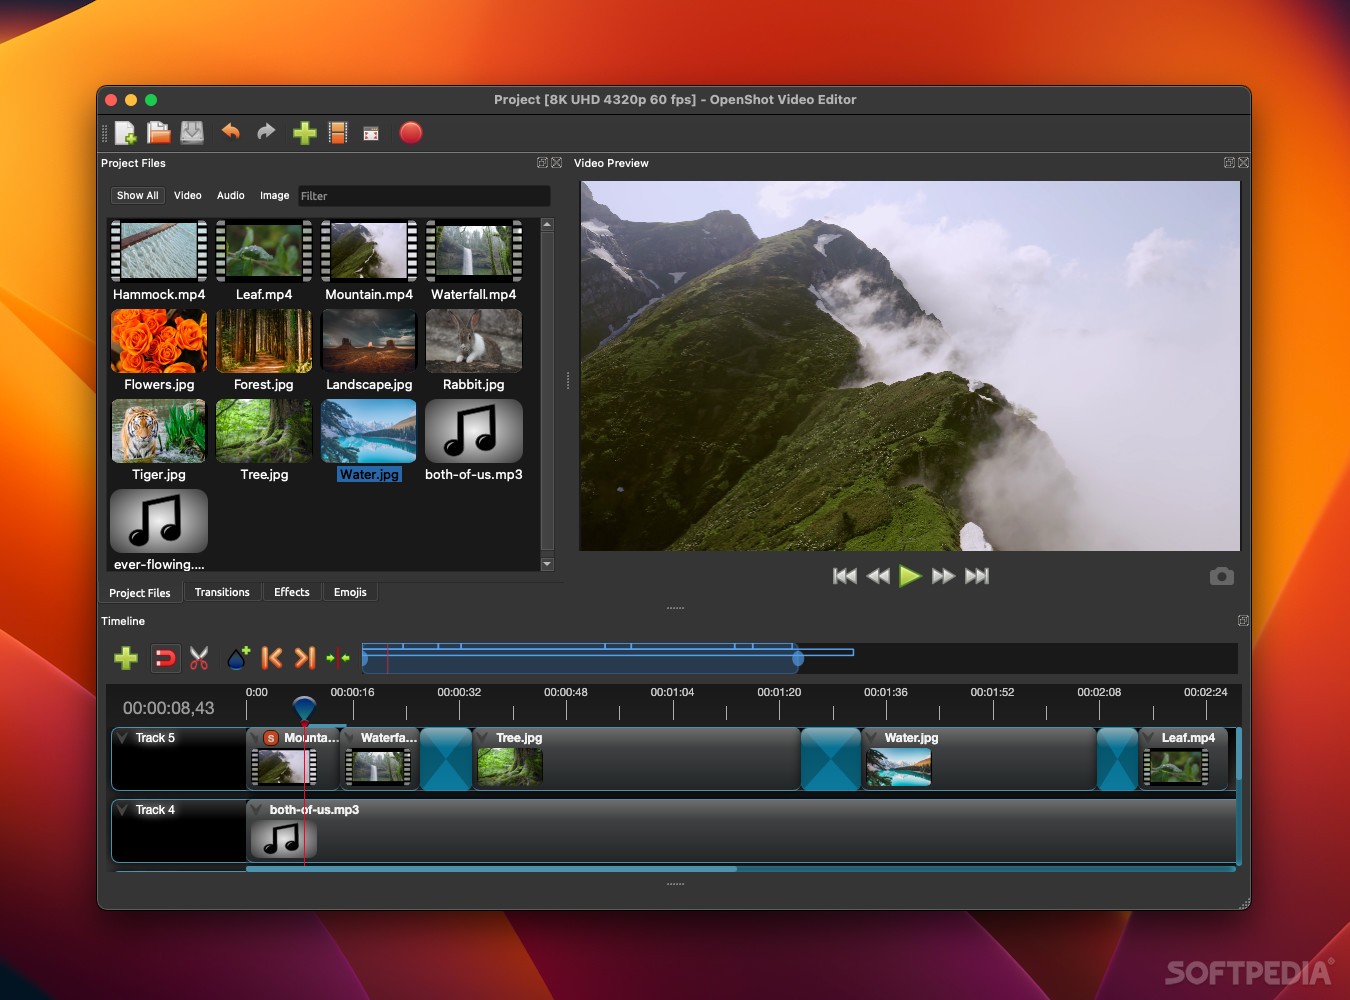Image resolution: width=1350 pixels, height=1000 pixels.
Task: Show only Video files
Action: [x=187, y=195]
